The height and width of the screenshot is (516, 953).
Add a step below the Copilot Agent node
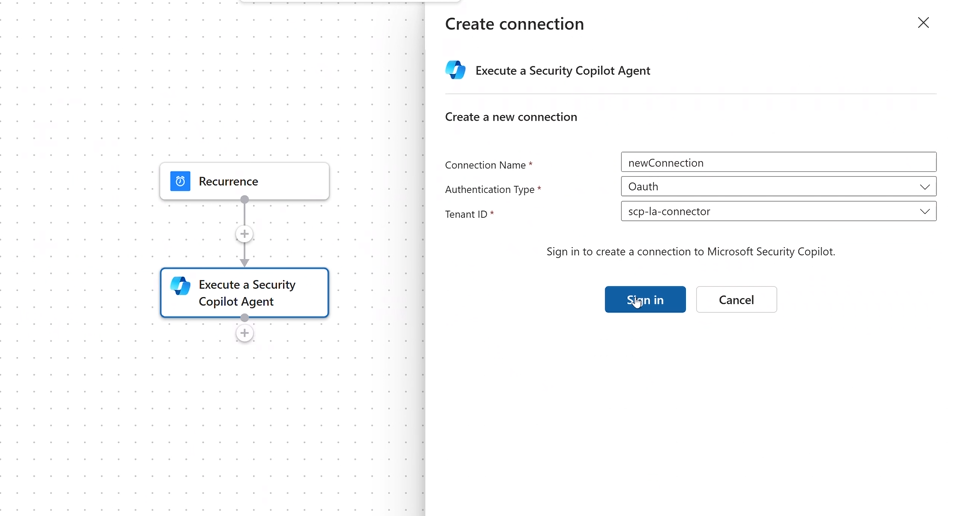244,333
